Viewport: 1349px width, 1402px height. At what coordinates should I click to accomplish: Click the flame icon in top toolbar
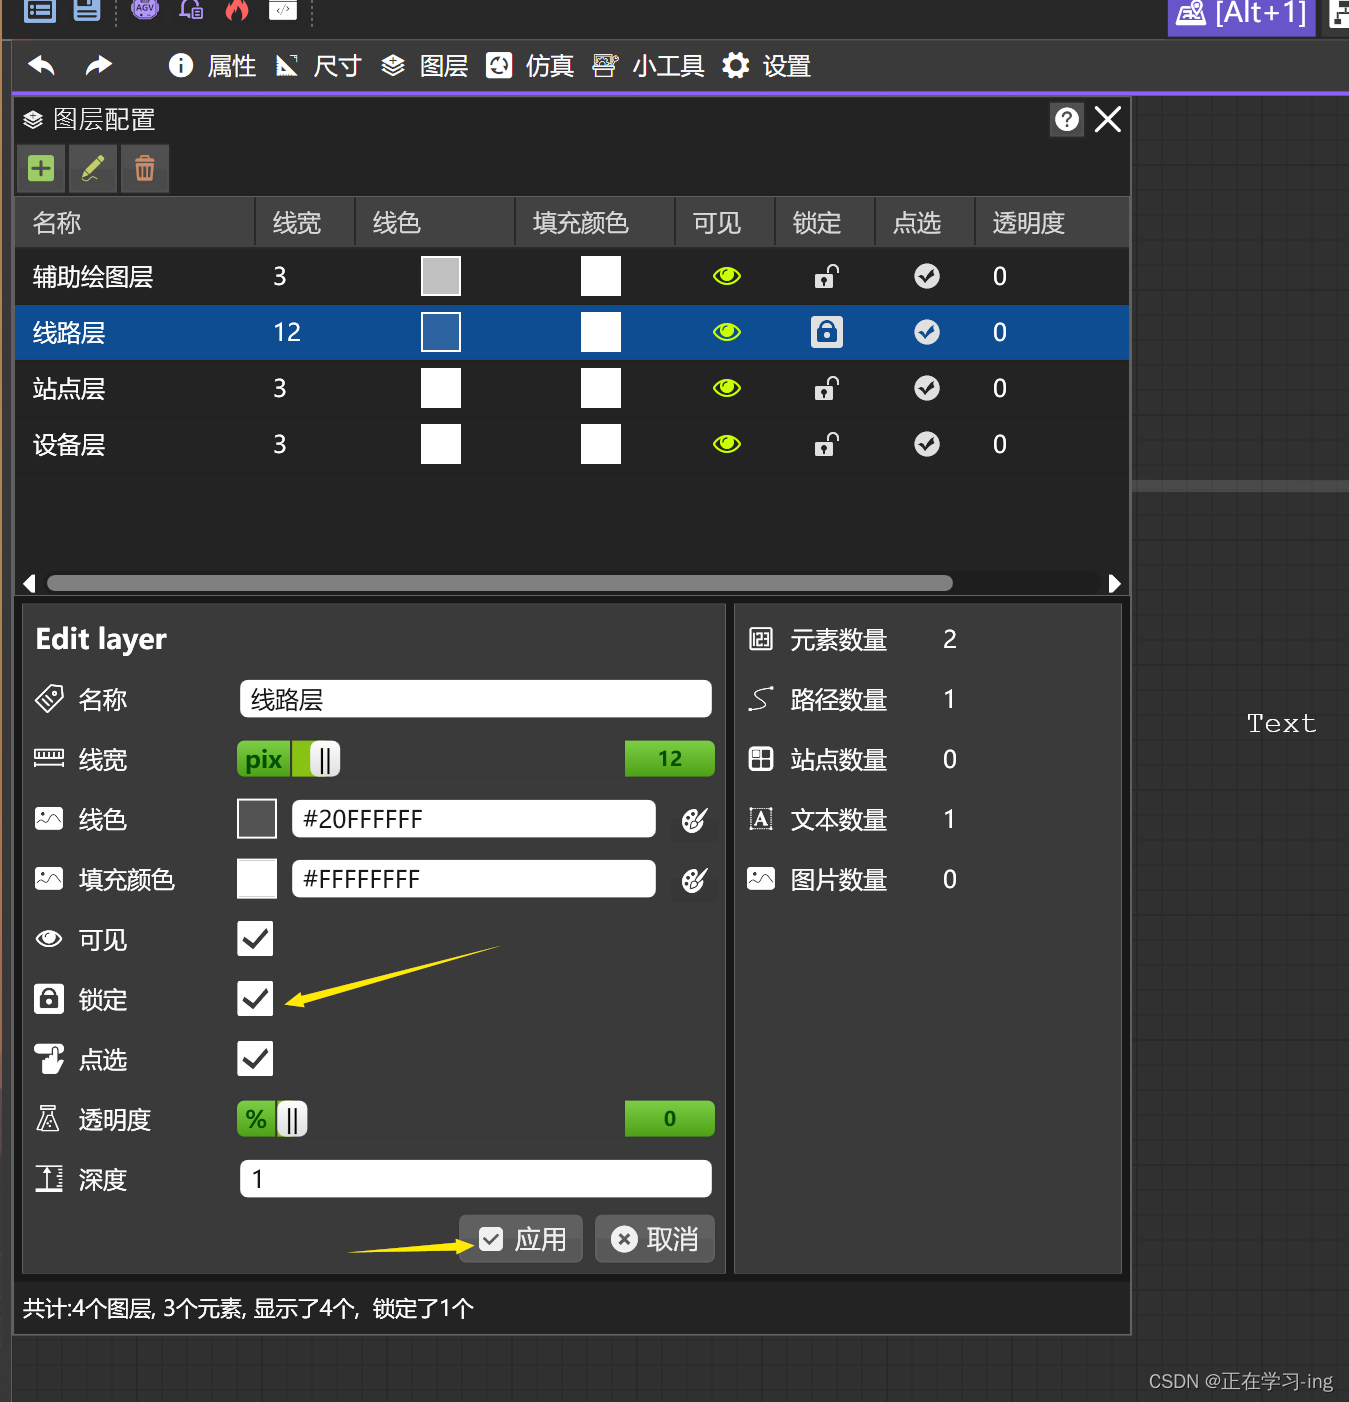[x=237, y=10]
